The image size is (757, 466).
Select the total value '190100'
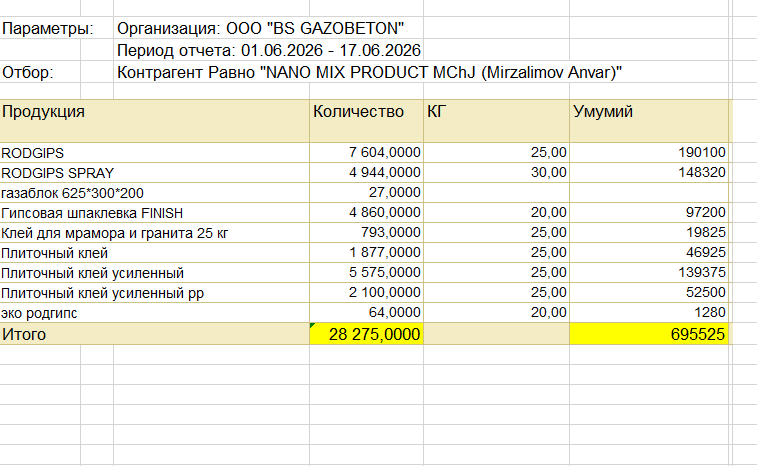pyautogui.click(x=649, y=153)
